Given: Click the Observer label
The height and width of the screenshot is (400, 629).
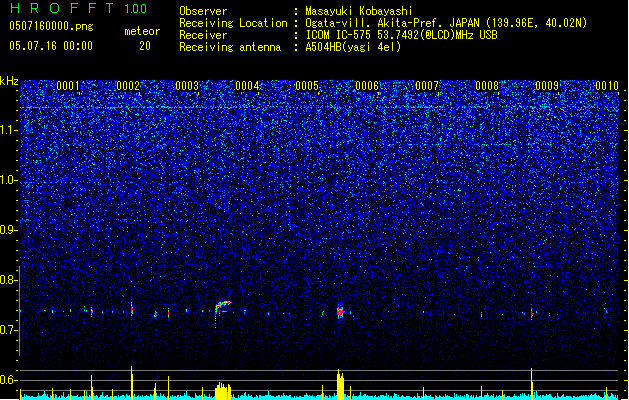Looking at the screenshot, I should [203, 11].
